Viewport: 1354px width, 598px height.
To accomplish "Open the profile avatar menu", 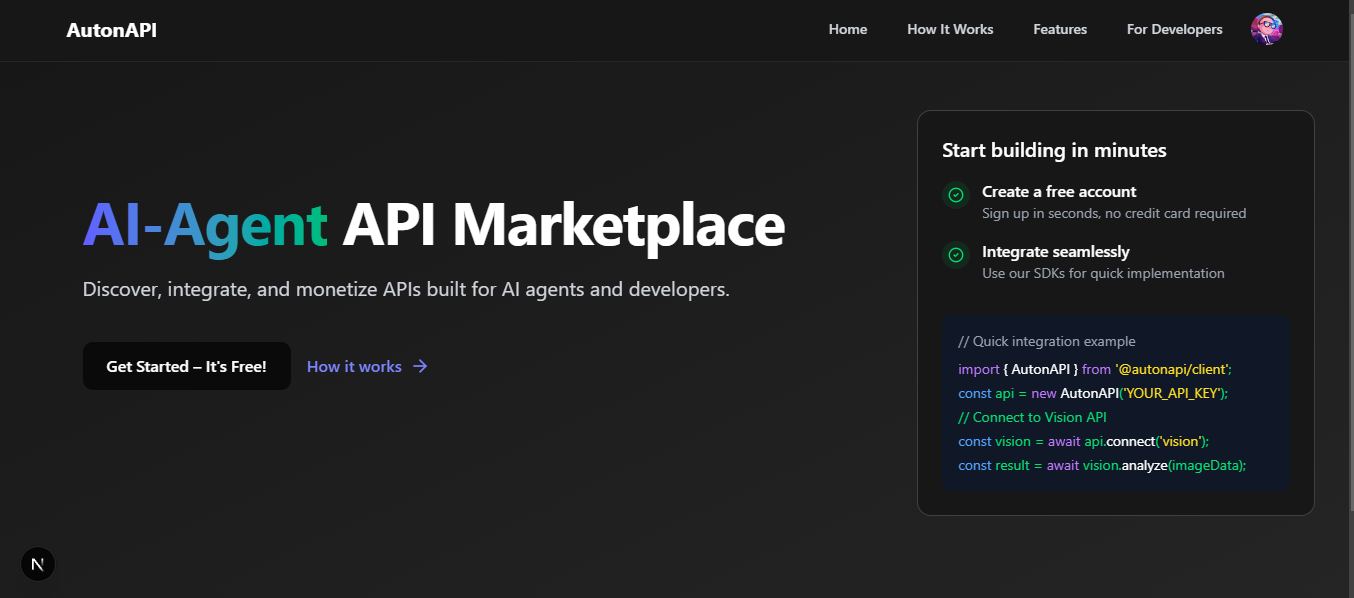I will [1266, 29].
